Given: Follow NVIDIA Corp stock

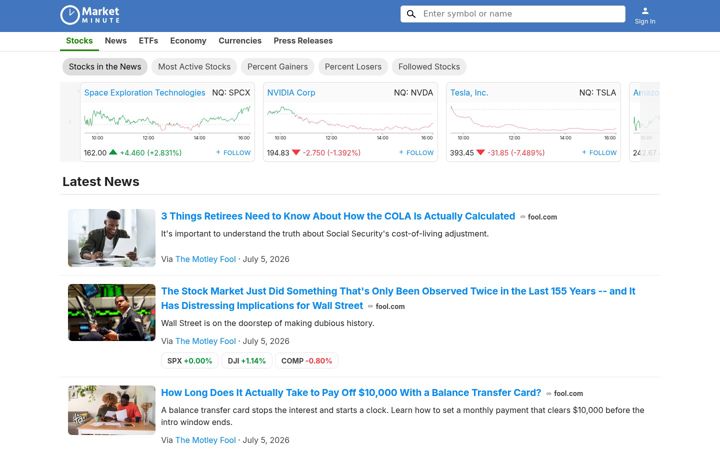Looking at the screenshot, I should click(416, 152).
